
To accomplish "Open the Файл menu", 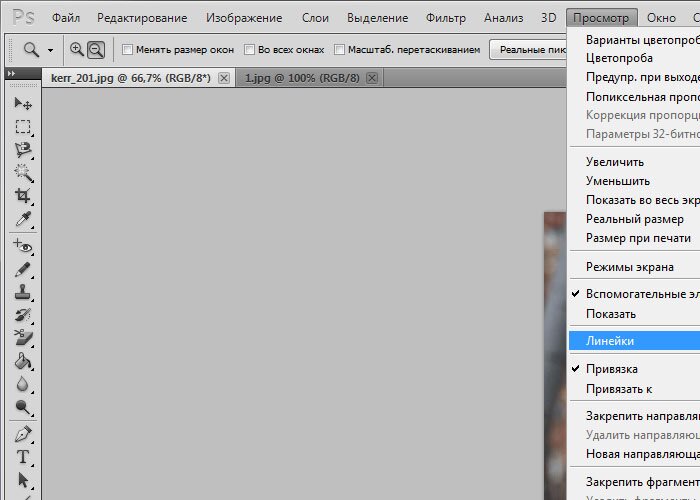I will [66, 18].
